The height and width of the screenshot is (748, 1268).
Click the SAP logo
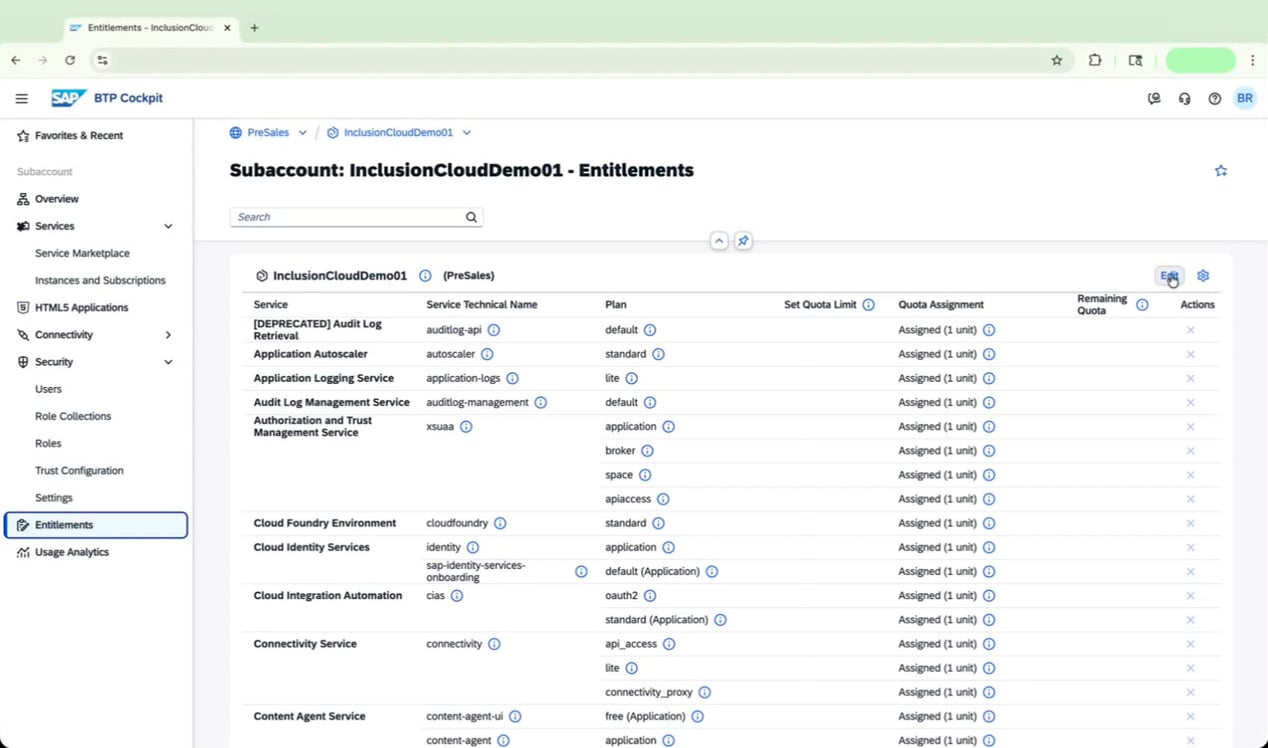tap(69, 98)
